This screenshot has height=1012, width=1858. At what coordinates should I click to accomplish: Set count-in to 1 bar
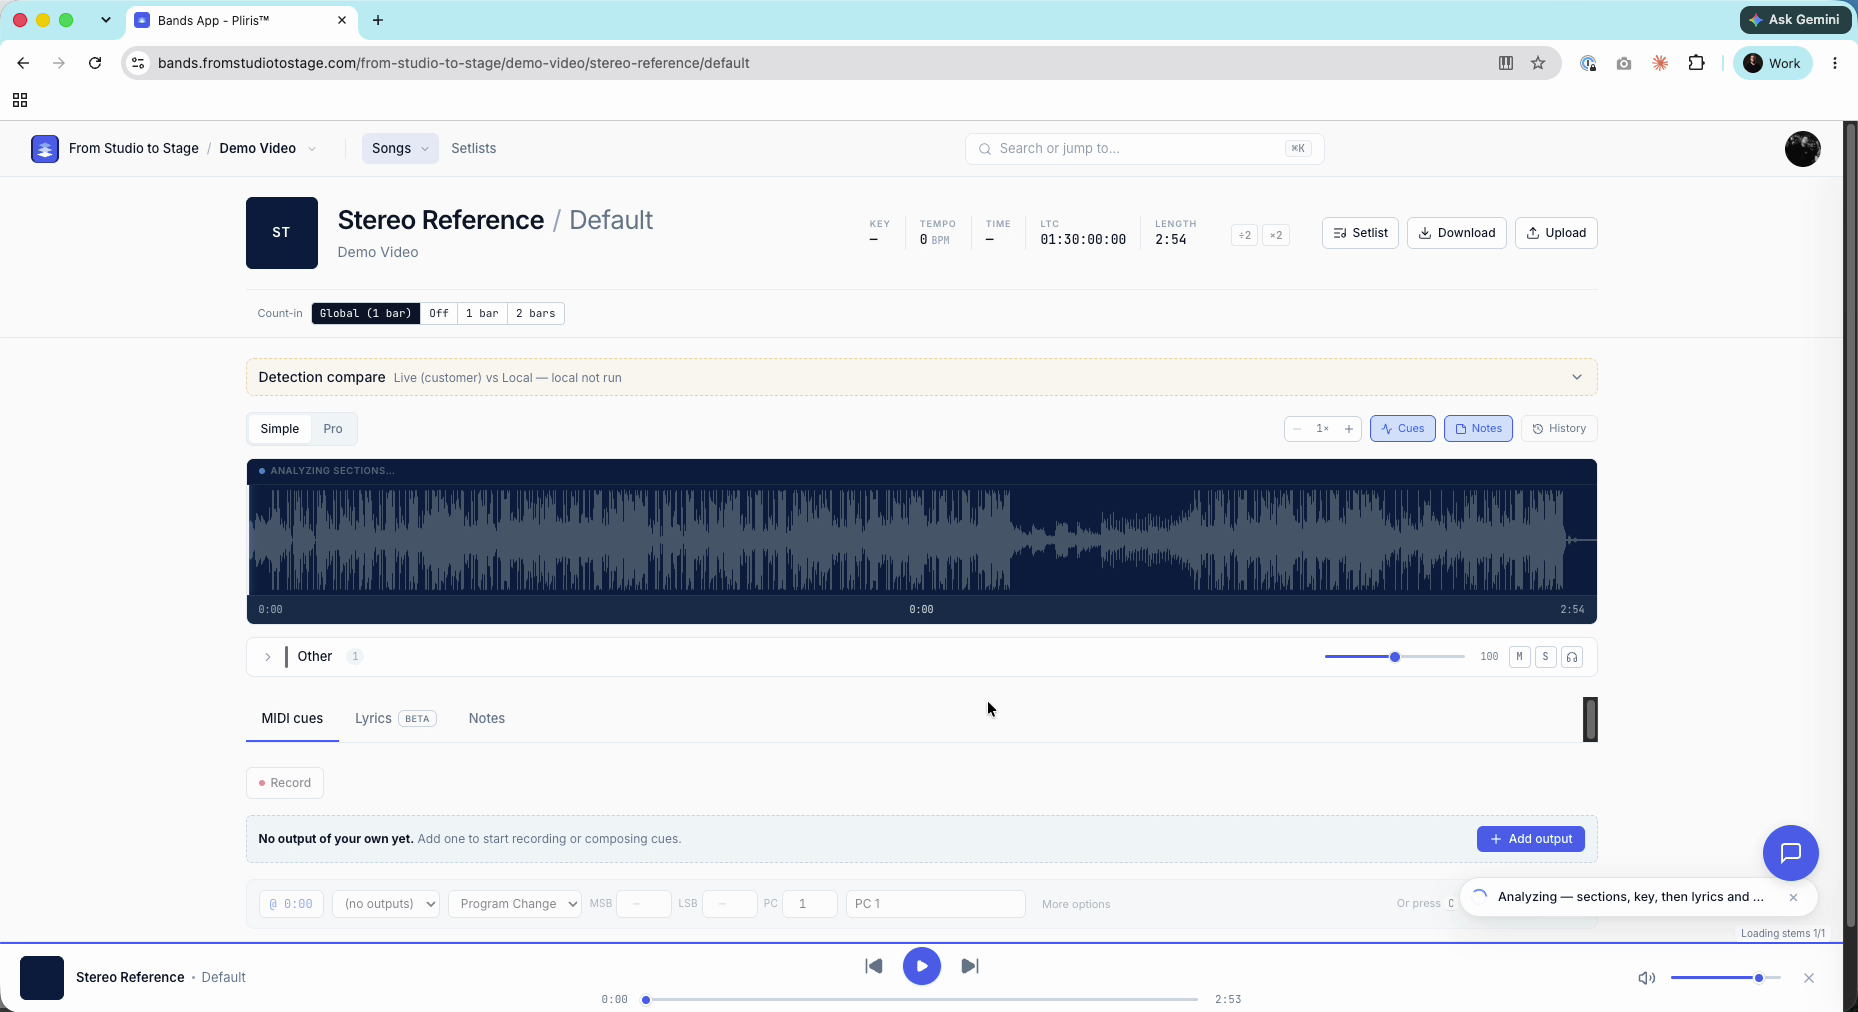click(482, 314)
